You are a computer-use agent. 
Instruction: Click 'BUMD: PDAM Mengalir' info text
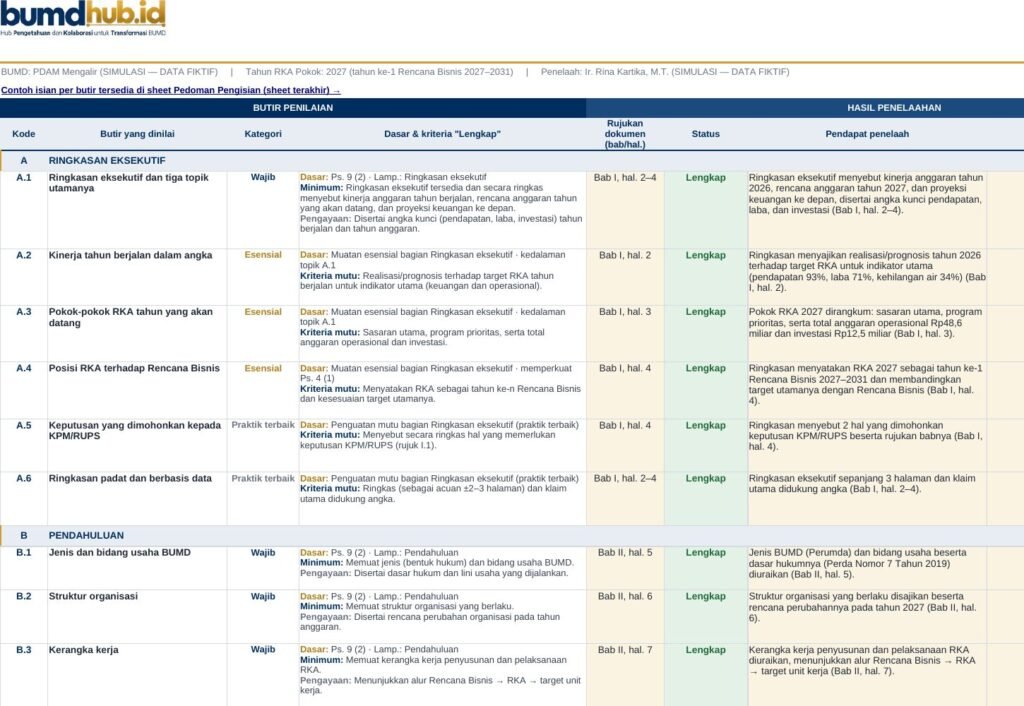(x=109, y=72)
